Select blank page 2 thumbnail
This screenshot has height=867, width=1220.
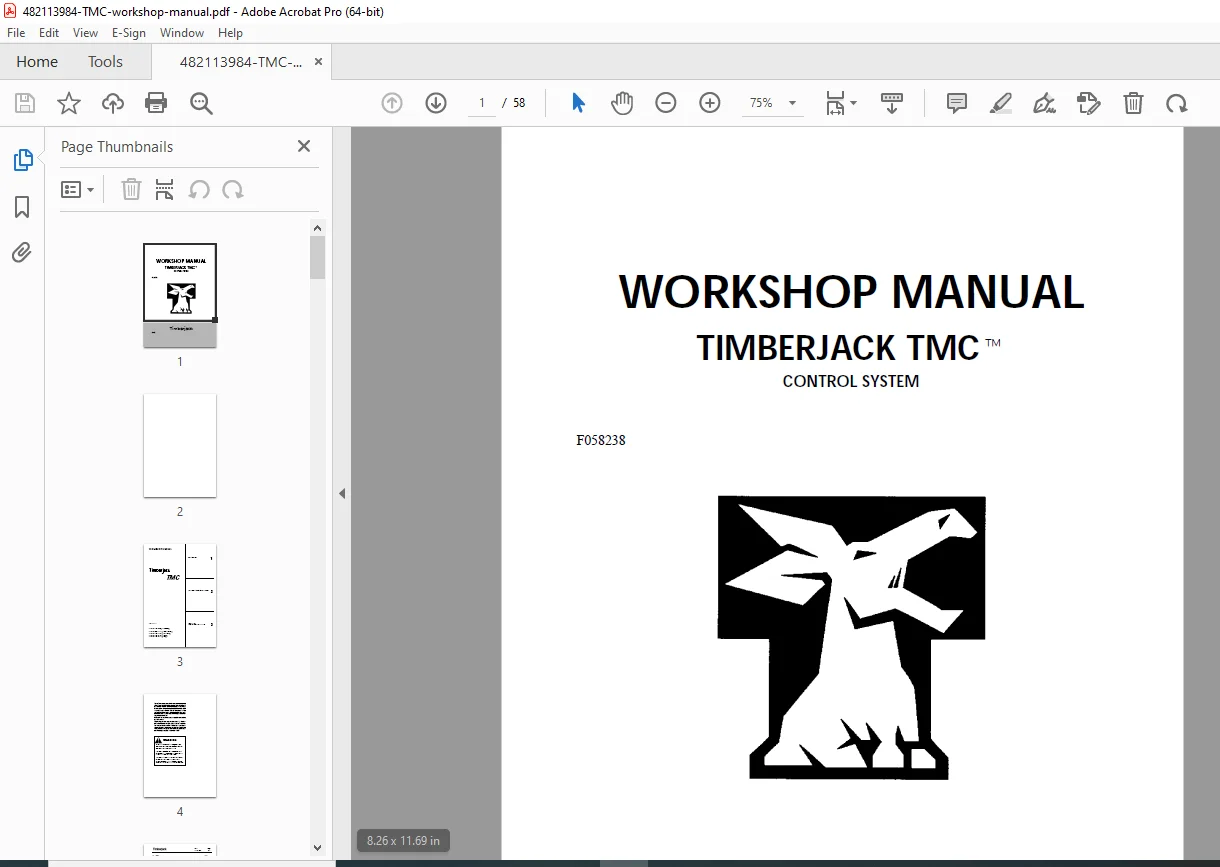coord(180,445)
